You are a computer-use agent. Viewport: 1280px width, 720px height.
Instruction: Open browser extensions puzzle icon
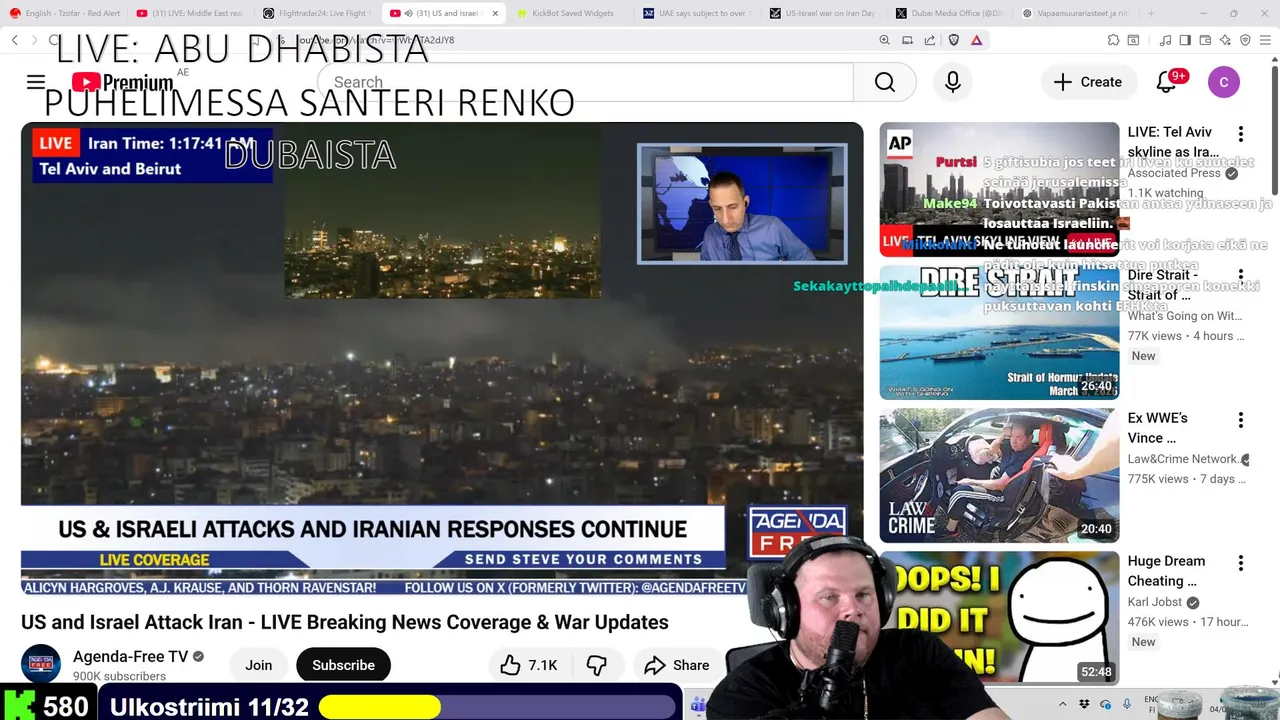coord(1113,40)
